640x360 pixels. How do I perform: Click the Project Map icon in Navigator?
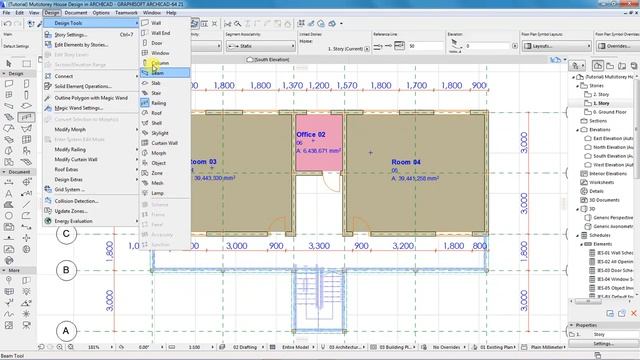(598, 65)
